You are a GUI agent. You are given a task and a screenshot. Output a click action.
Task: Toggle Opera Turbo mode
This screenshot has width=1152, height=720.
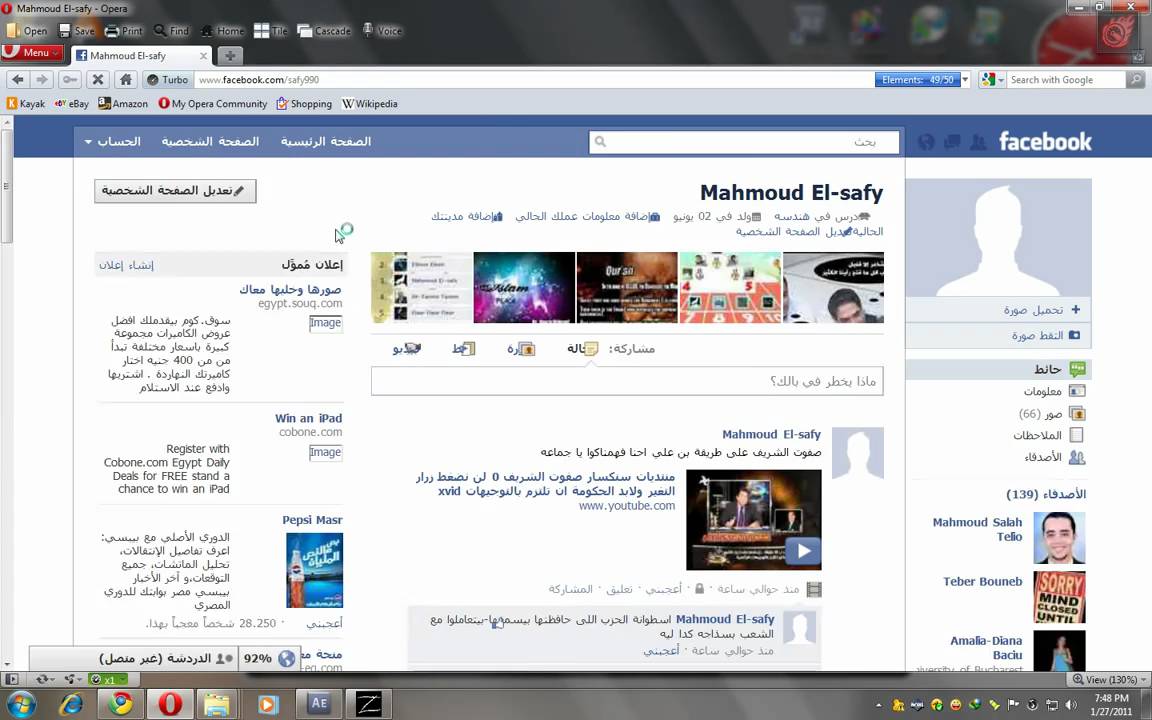coord(168,79)
